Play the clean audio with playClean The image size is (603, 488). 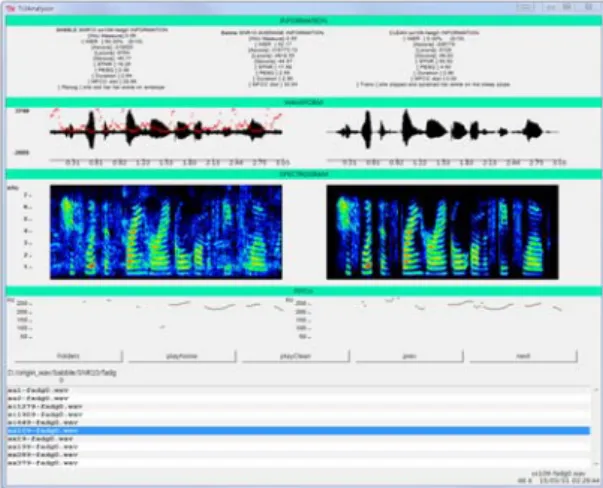(296, 356)
